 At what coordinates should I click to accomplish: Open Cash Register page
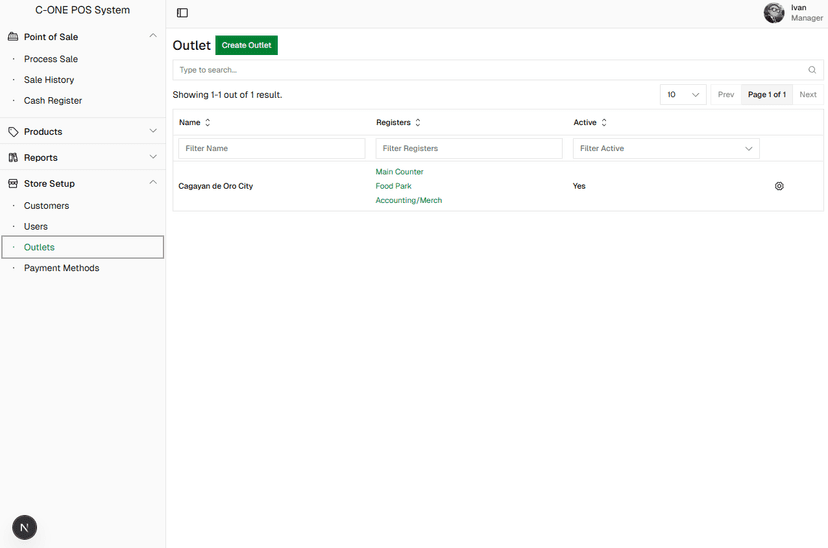coord(53,100)
